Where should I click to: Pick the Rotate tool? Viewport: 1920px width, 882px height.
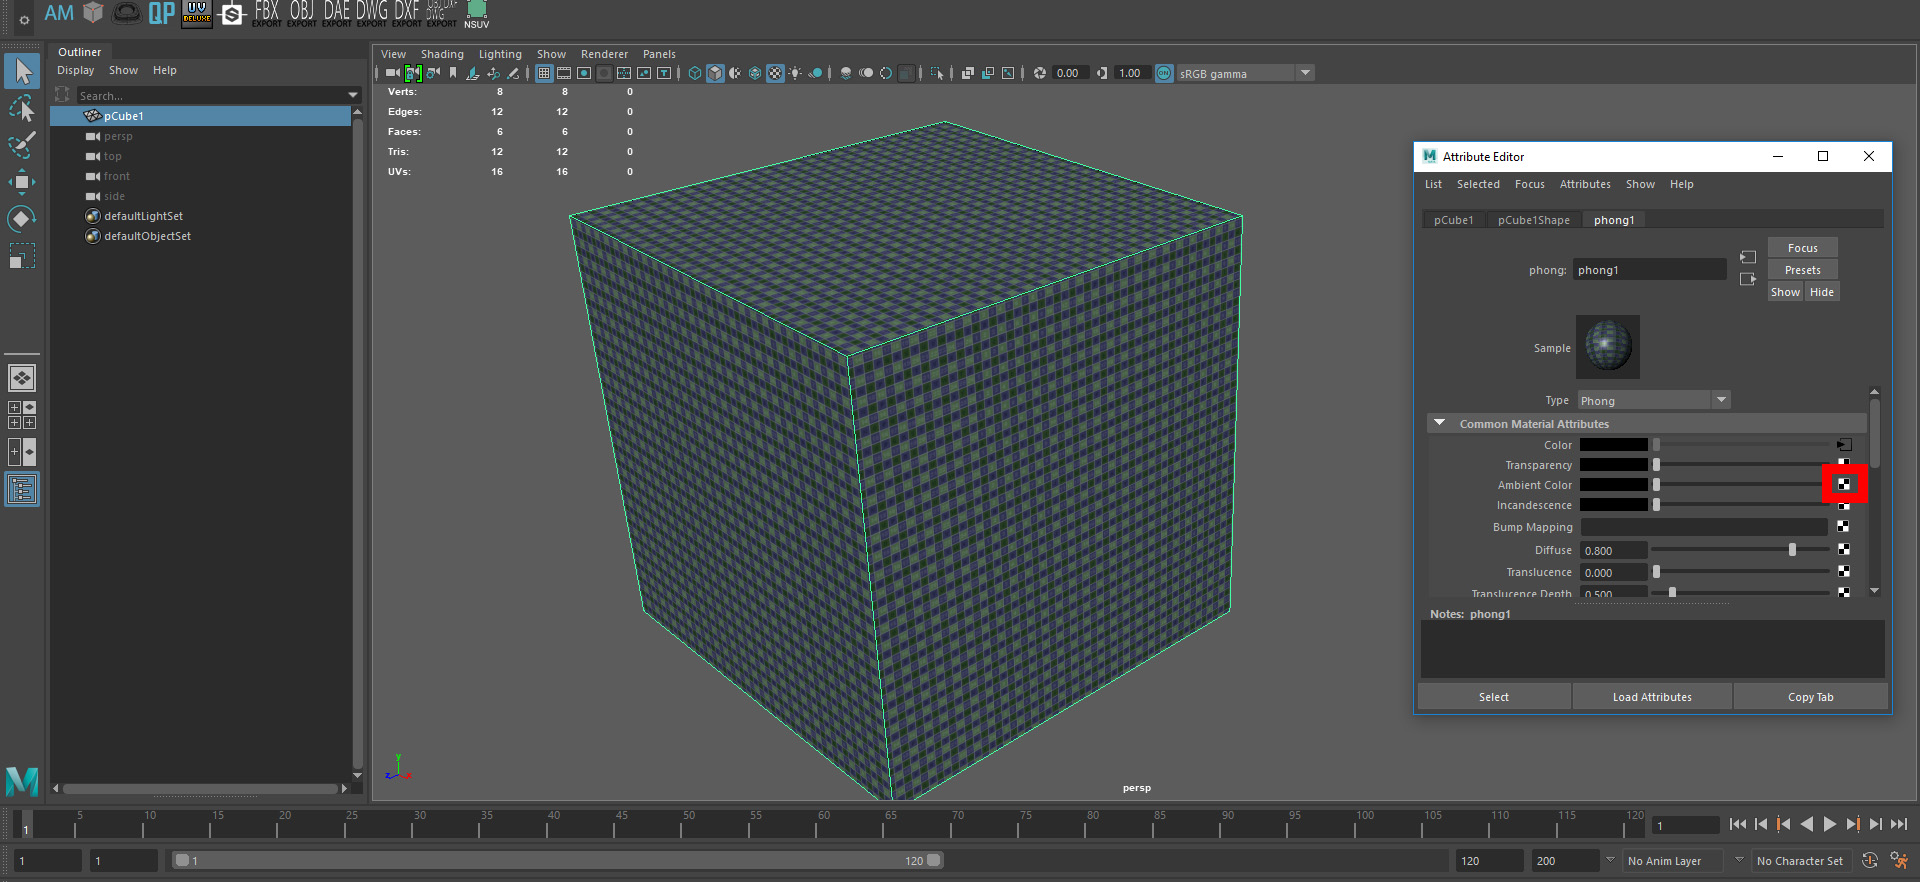22,219
